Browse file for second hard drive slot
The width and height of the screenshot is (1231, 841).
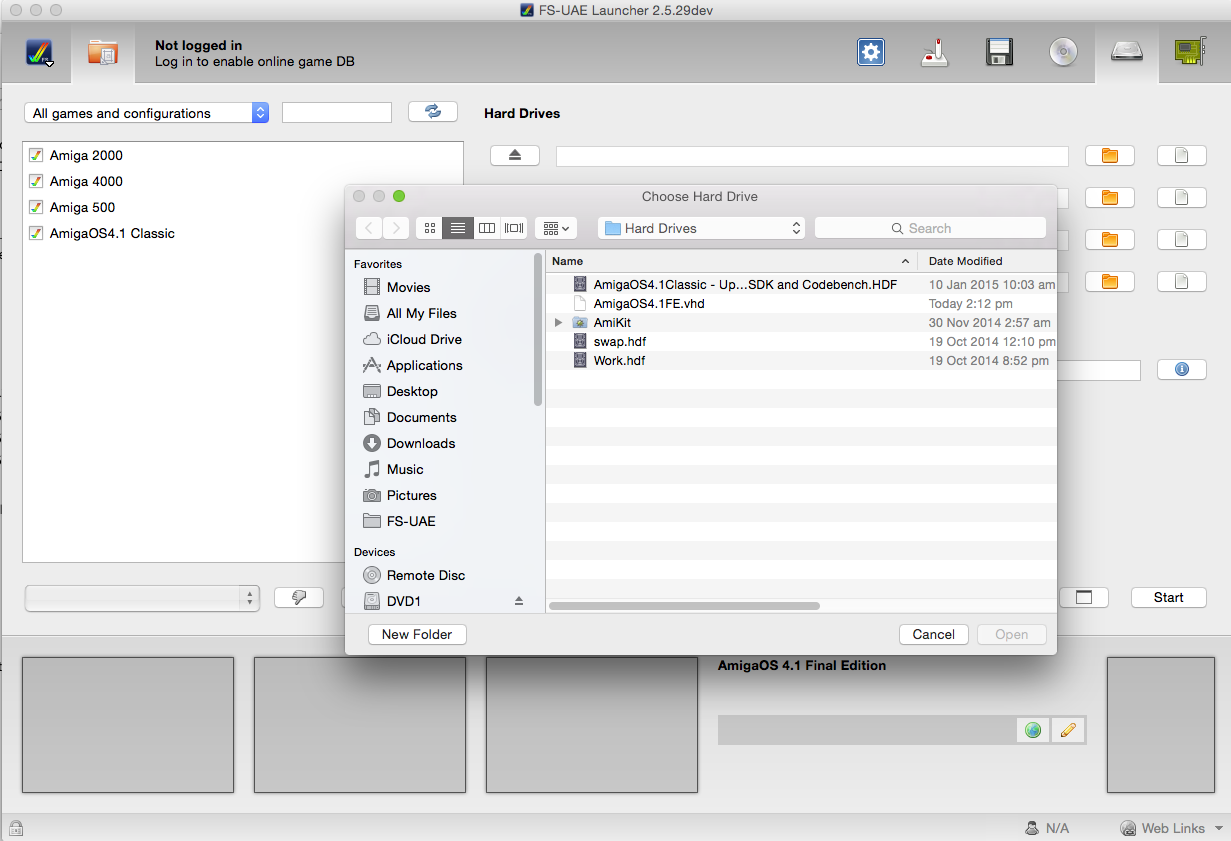point(1181,198)
